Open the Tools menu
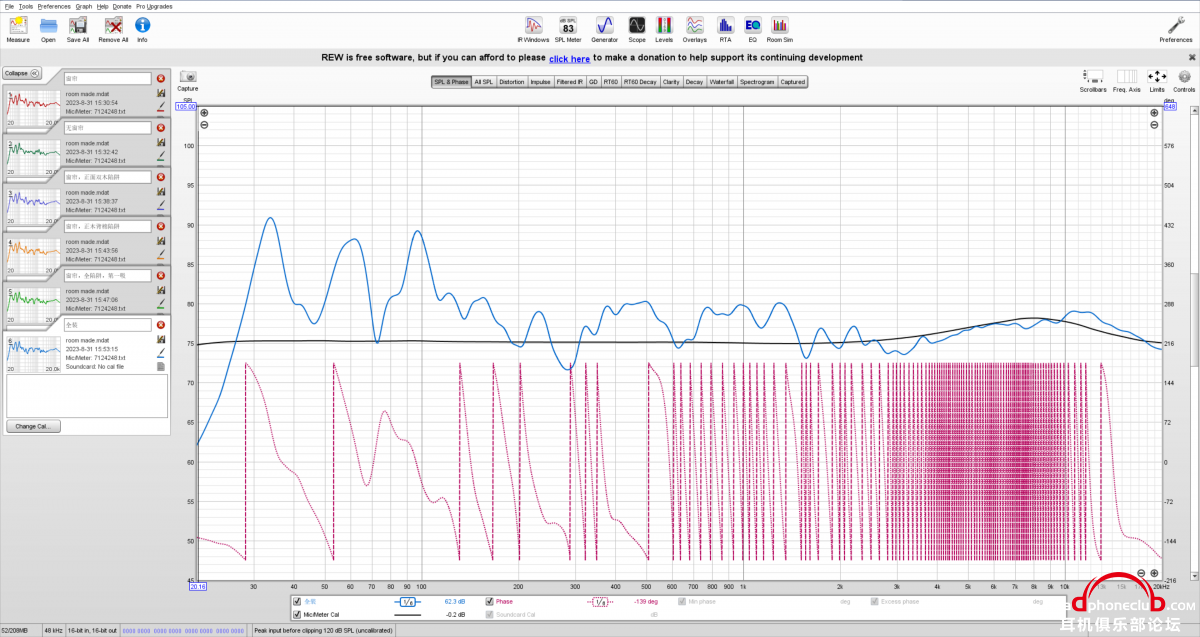1200x637 pixels. coord(26,6)
